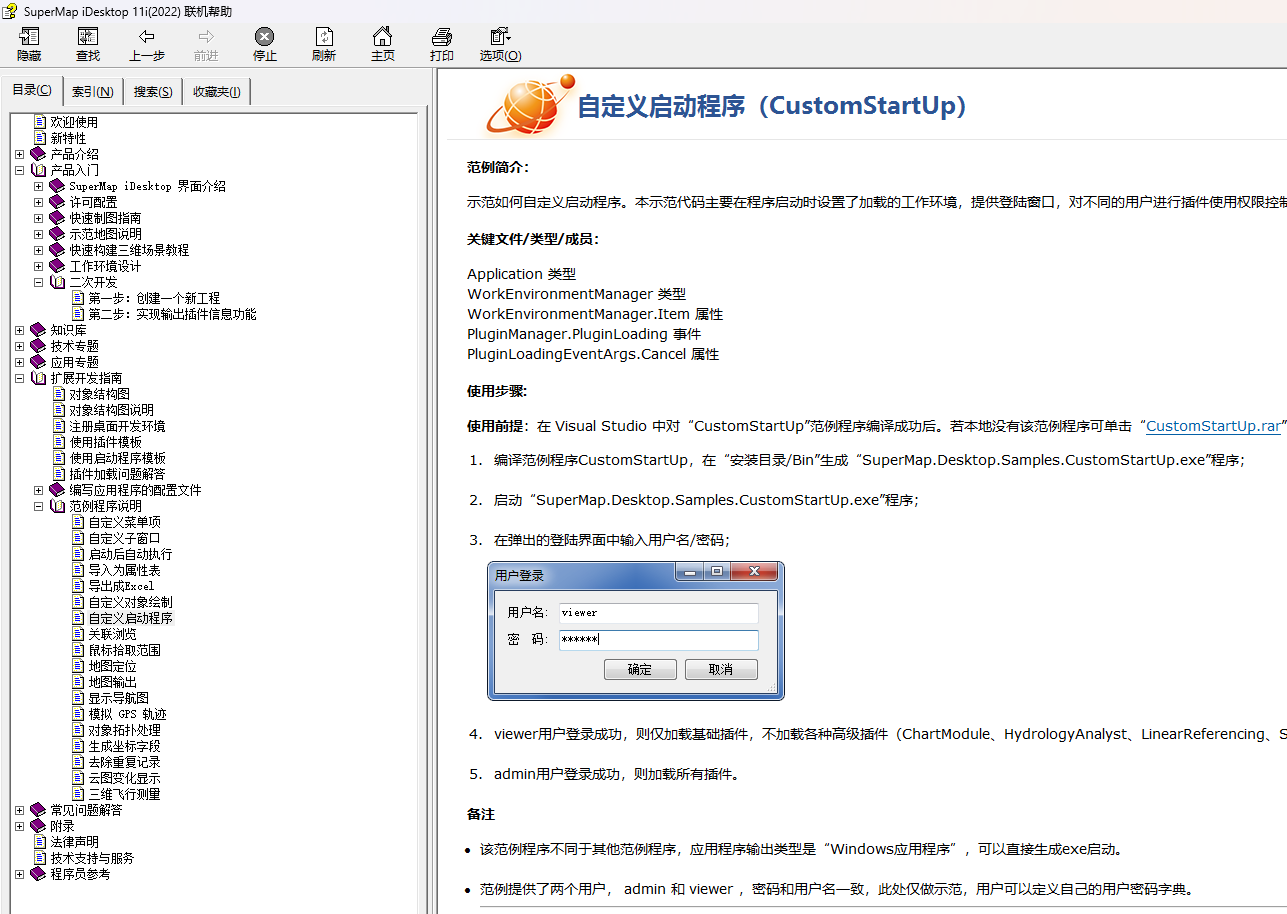
Task: Switch to the 搜索 tab
Action: tap(153, 92)
